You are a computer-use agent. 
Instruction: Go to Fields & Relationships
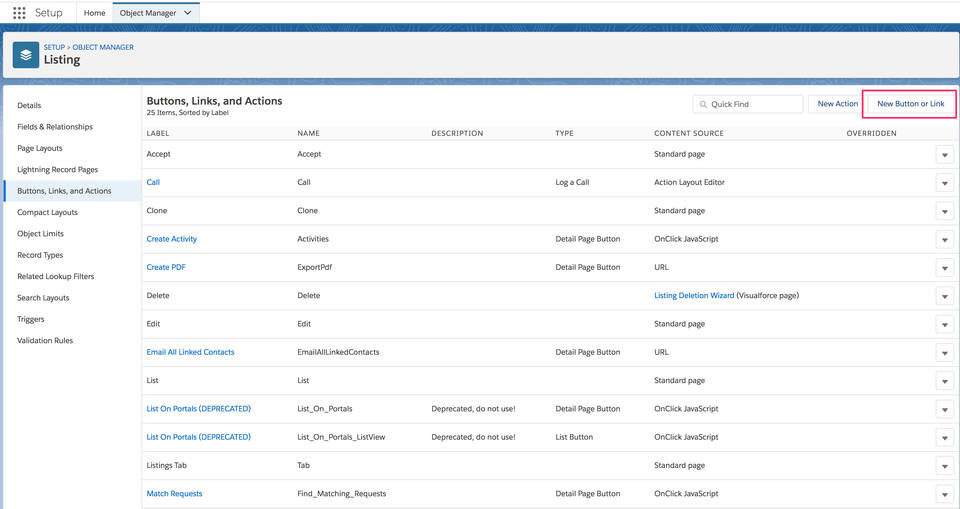pos(55,127)
